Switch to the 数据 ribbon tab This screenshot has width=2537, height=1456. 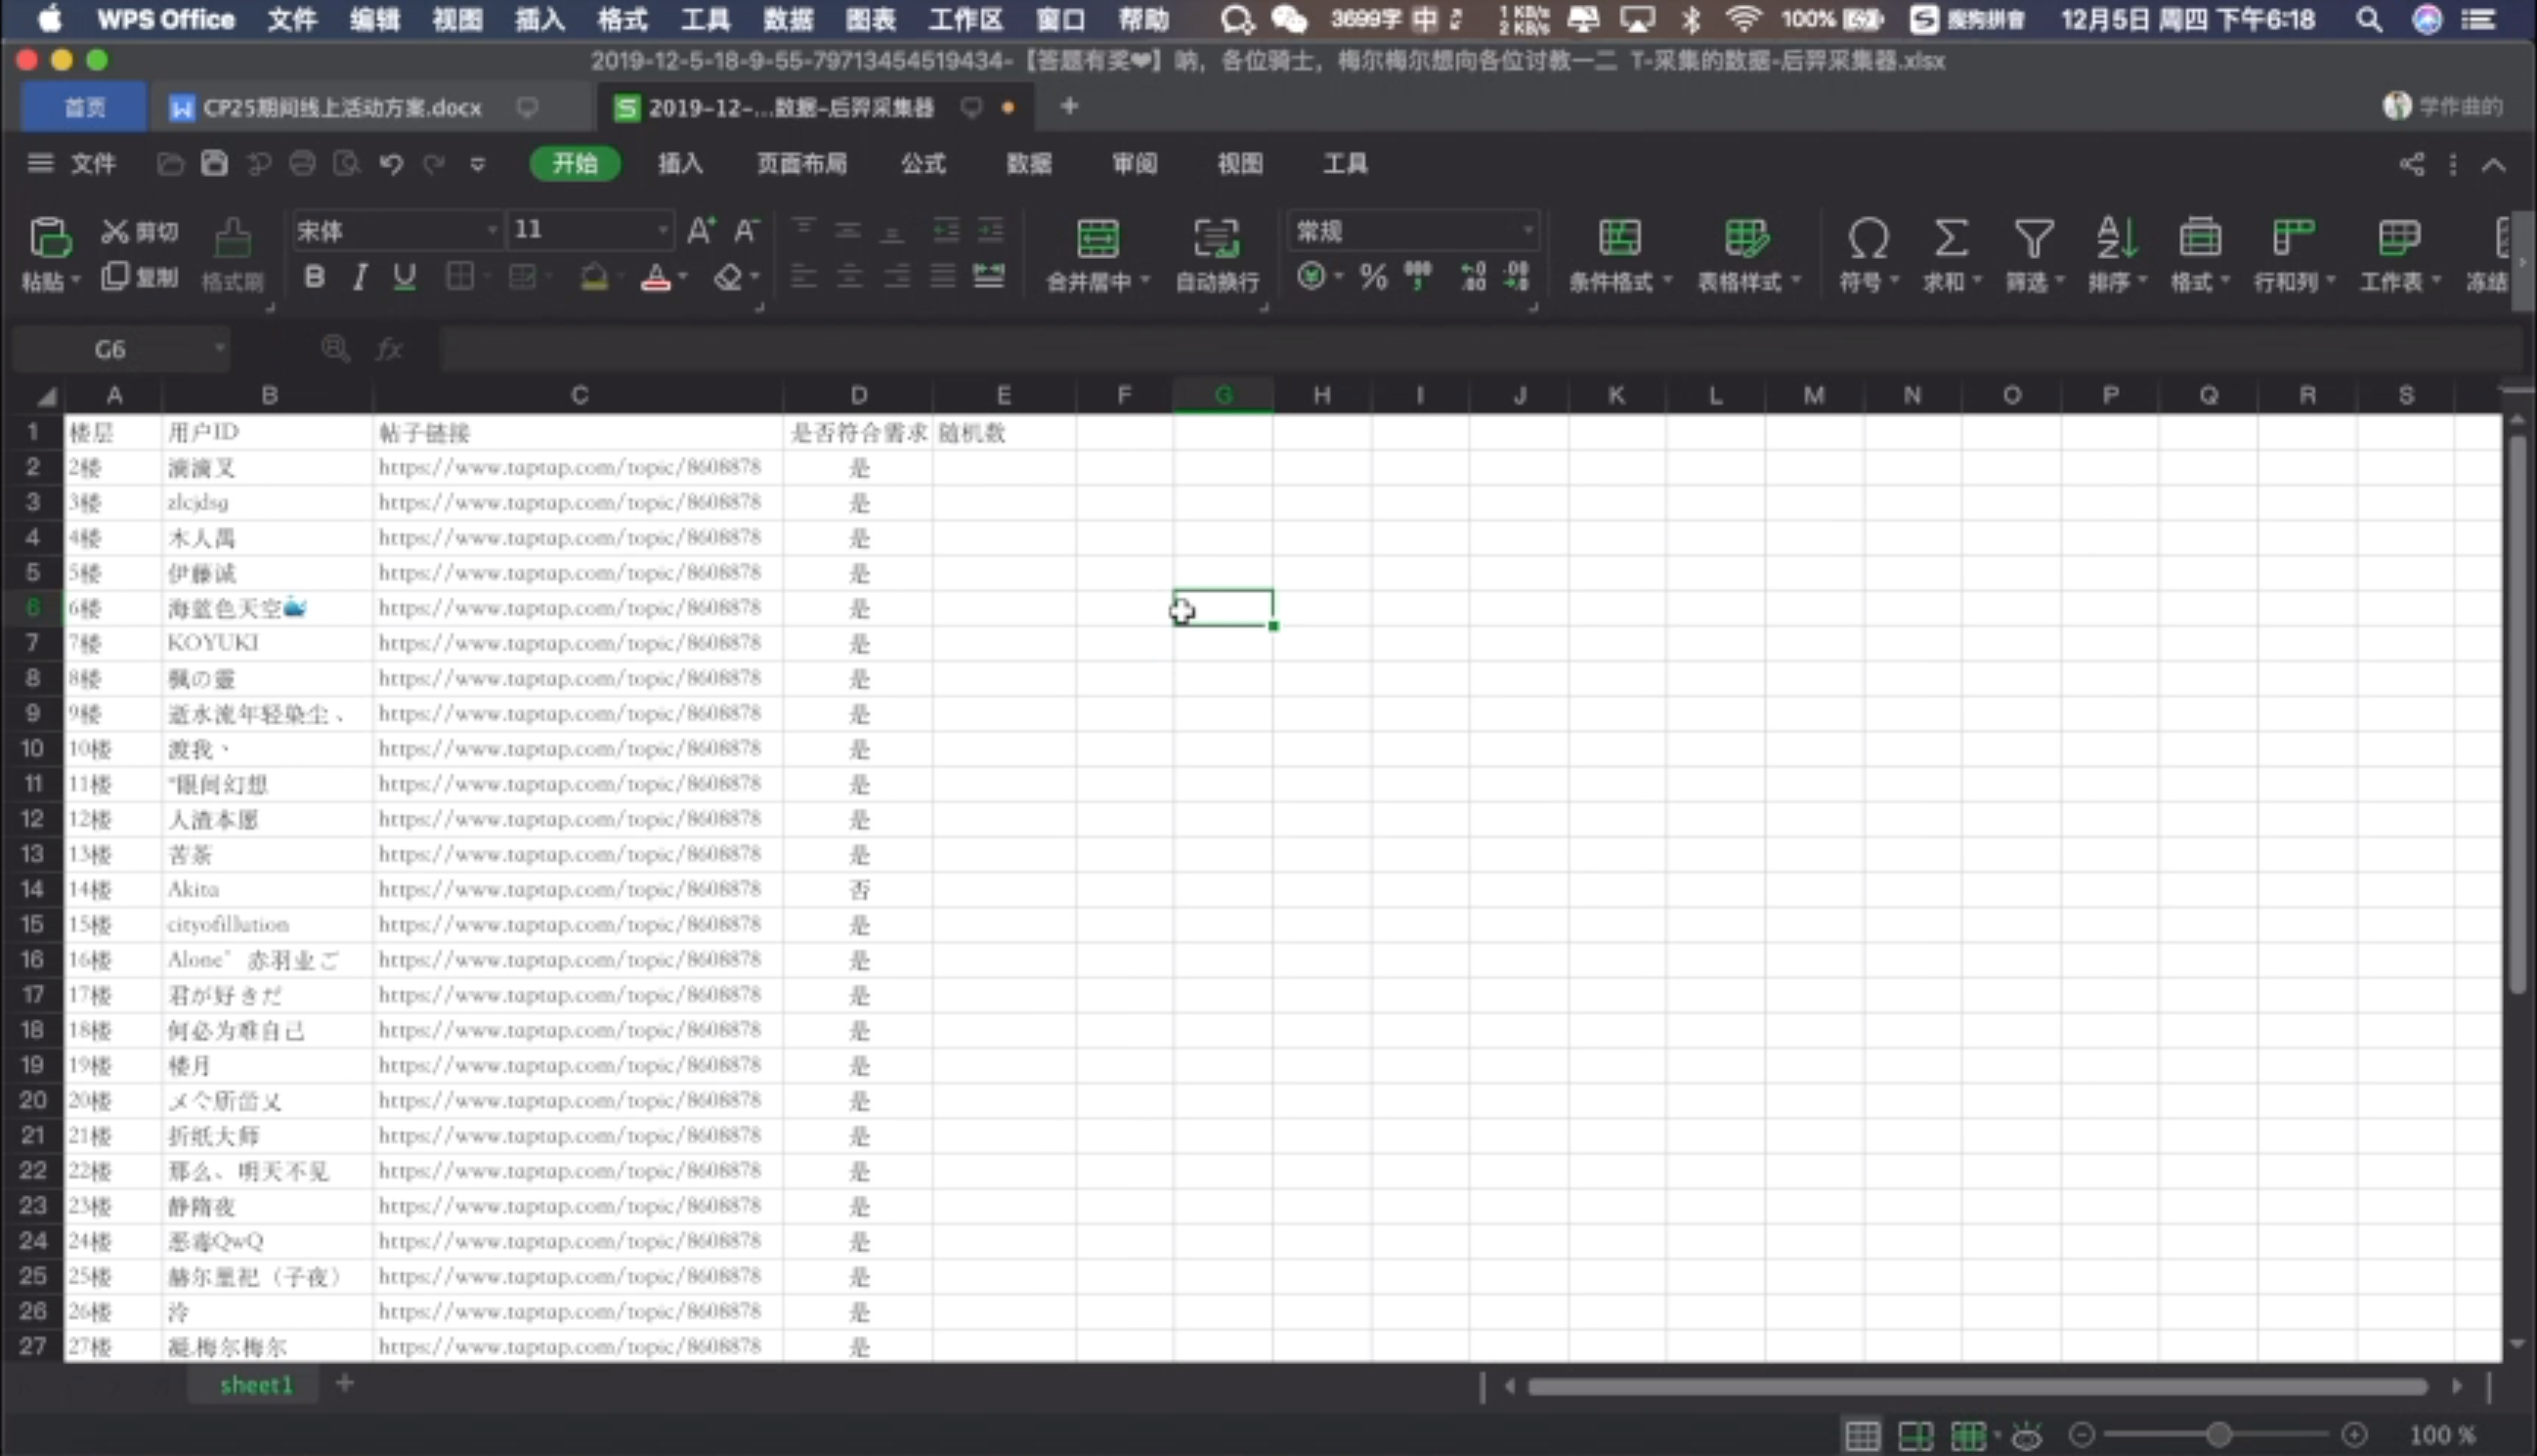(x=1028, y=163)
